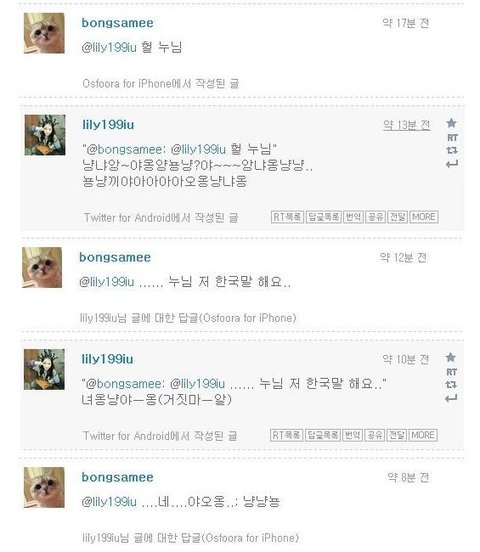Reply to second lily199iu tweet with arrow icon
The image size is (480, 552).
(x=451, y=399)
